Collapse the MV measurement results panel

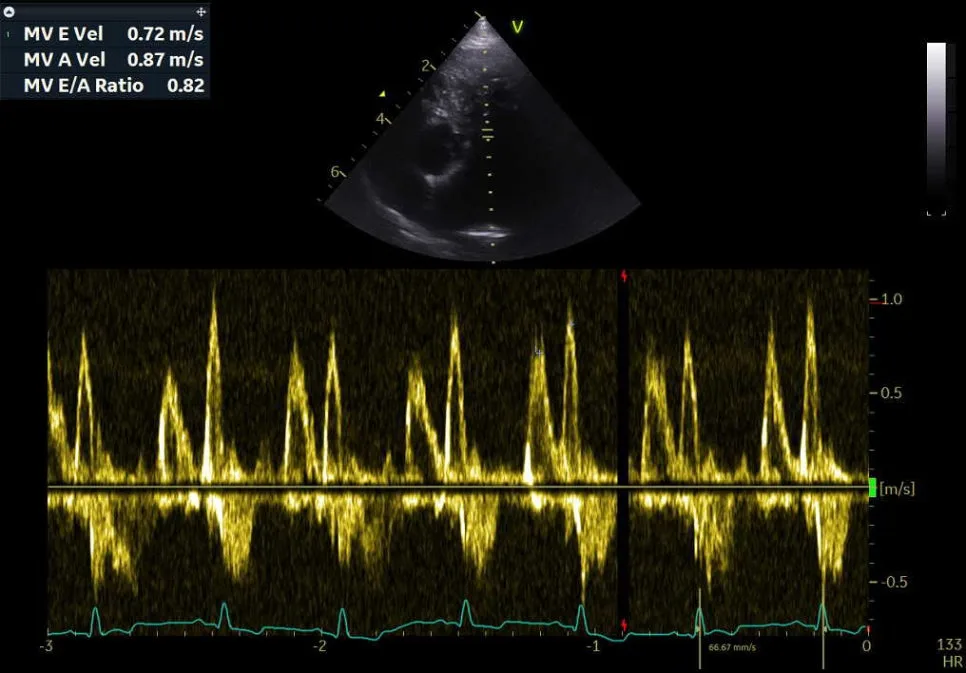click(9, 12)
